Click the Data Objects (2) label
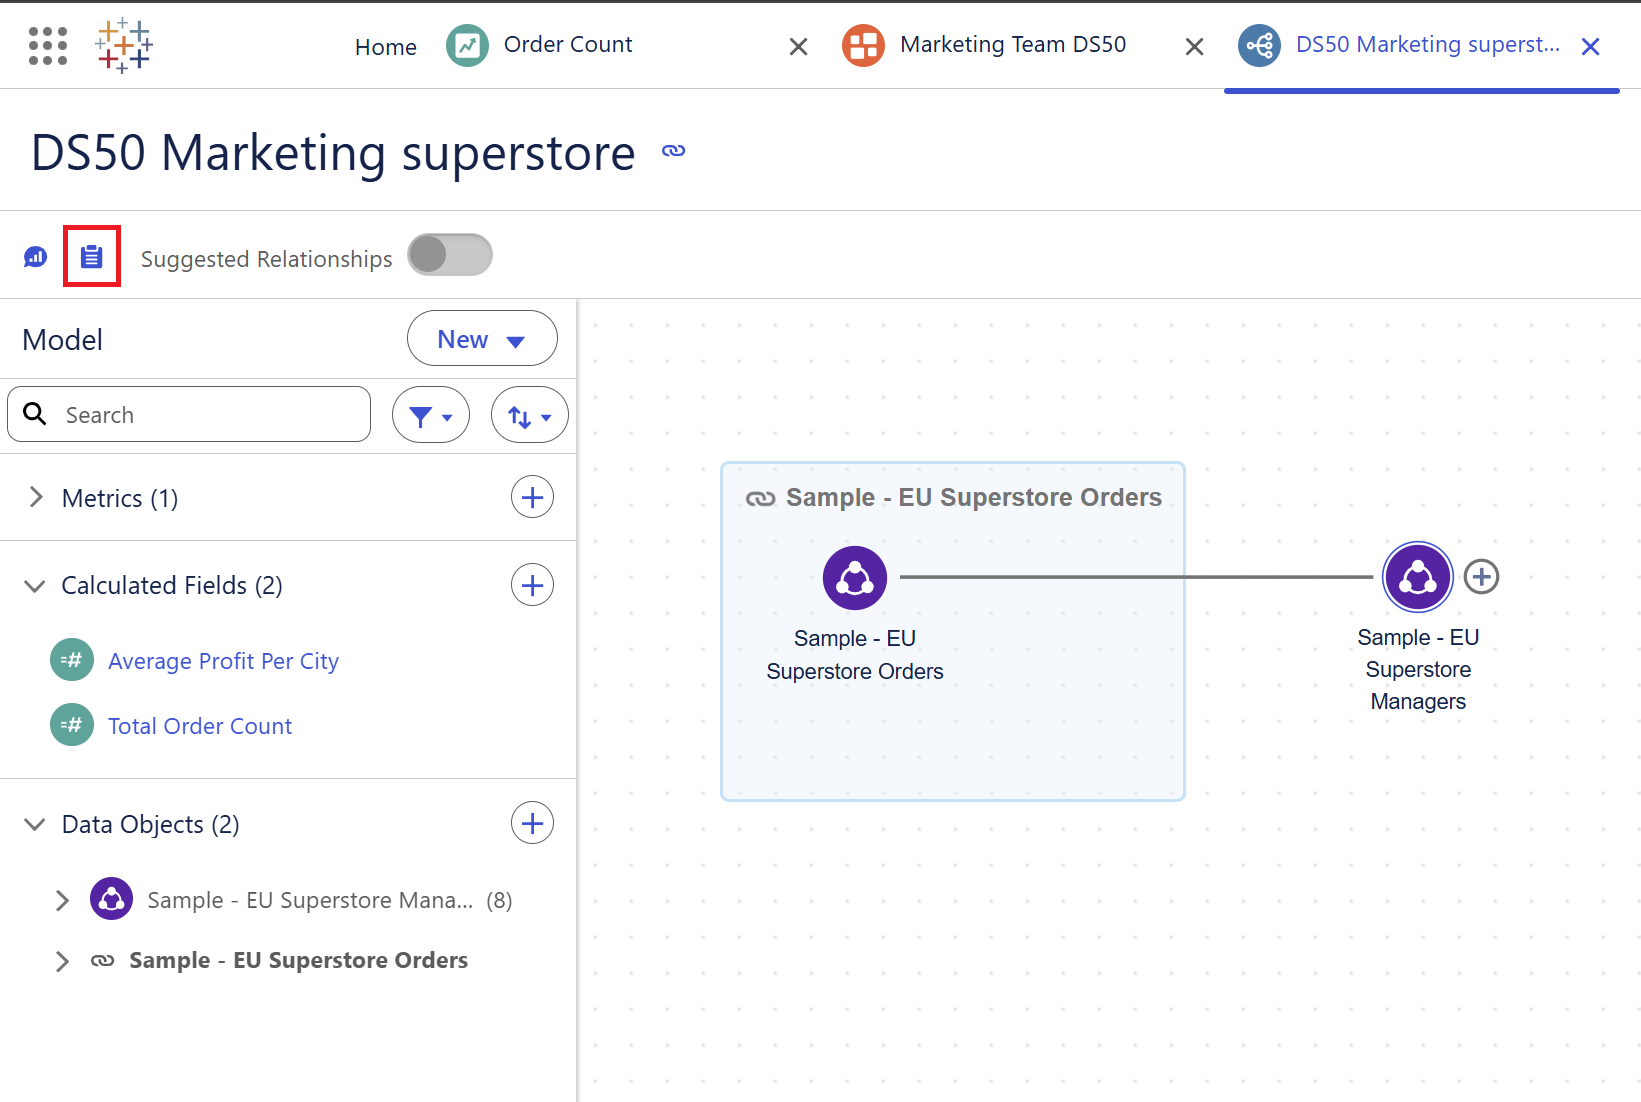The image size is (1641, 1102). tap(151, 824)
